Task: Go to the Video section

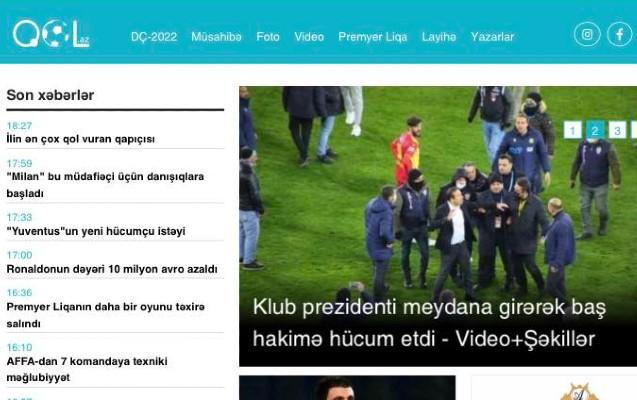Action: (x=309, y=37)
